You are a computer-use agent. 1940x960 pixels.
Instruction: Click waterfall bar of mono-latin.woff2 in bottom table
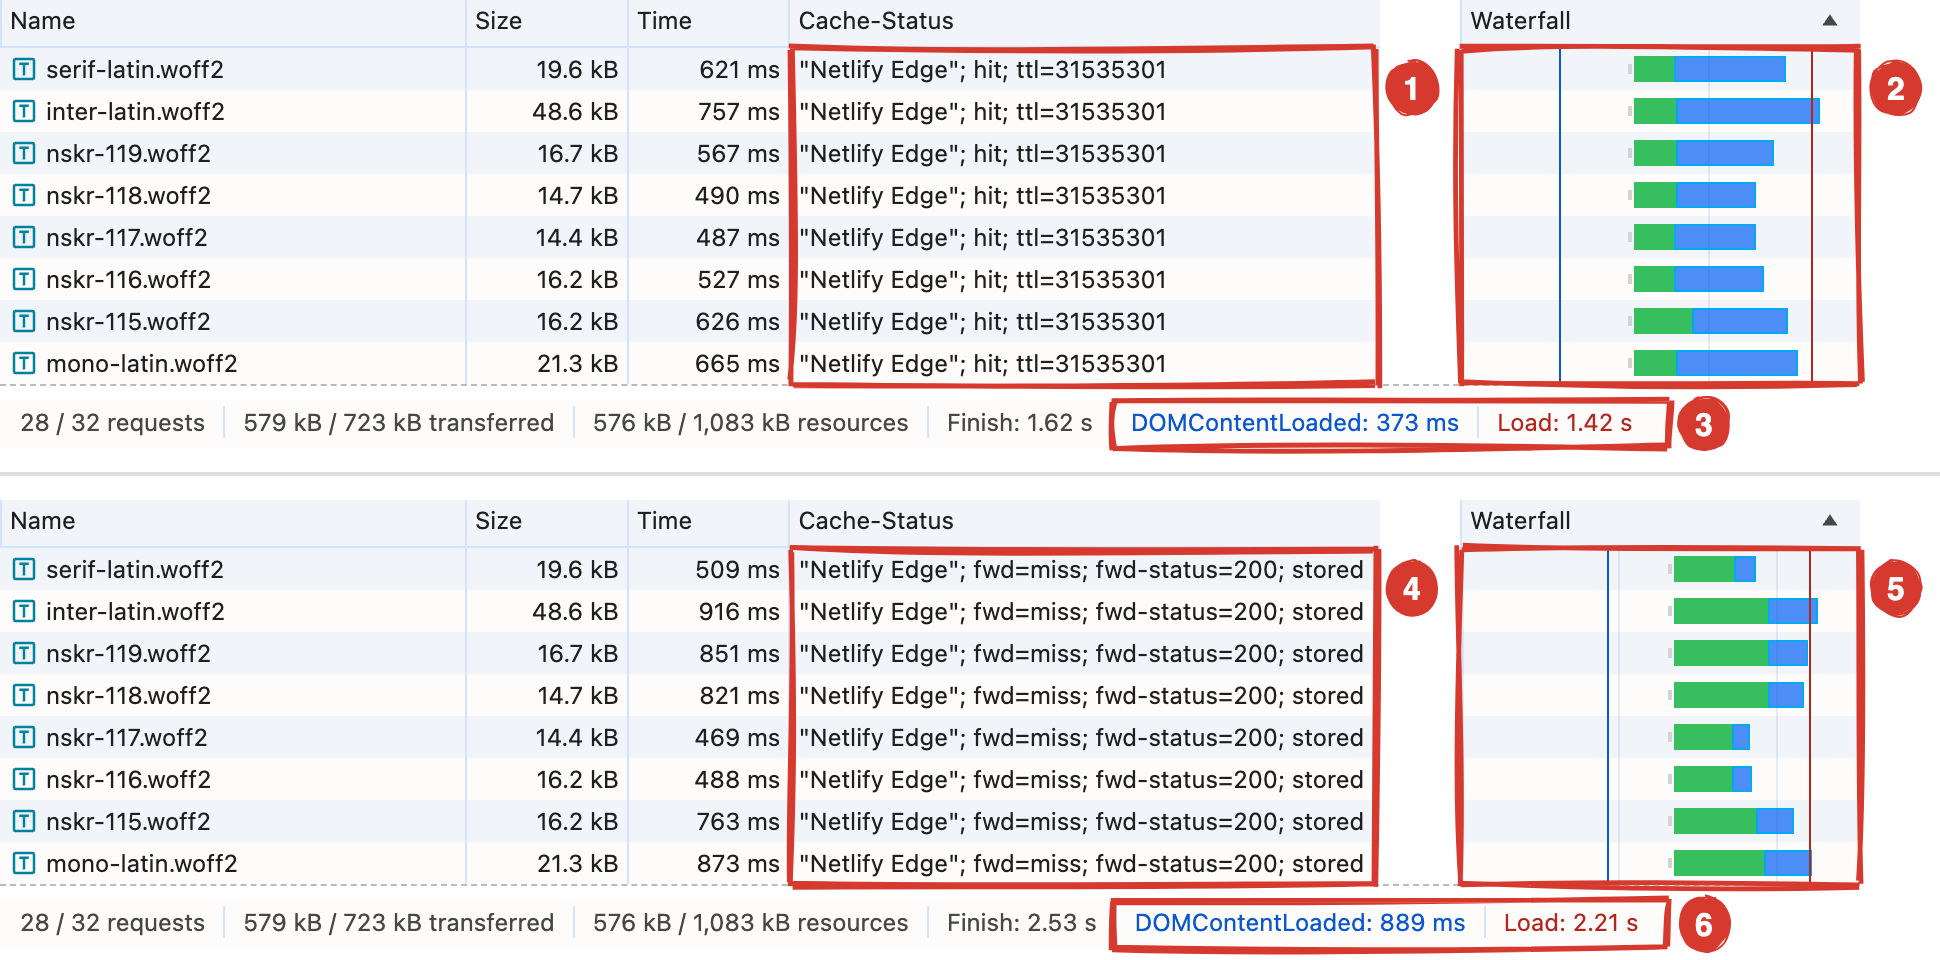point(1741,863)
